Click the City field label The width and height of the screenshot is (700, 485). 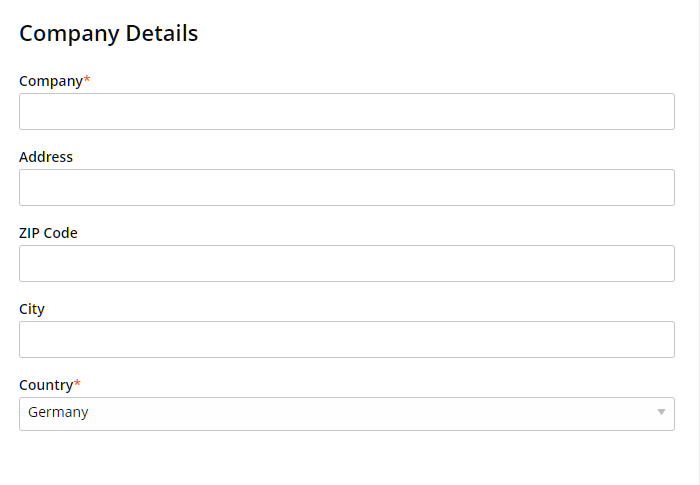32,309
